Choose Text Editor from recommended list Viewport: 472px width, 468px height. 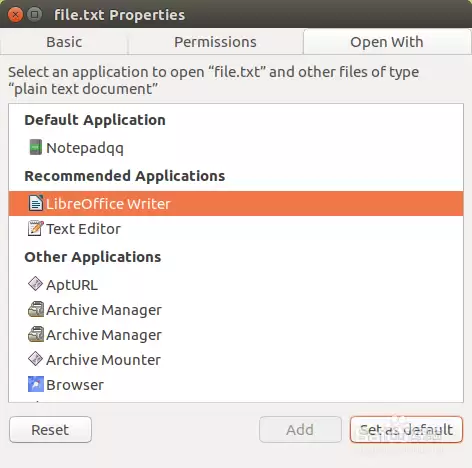[236, 229]
